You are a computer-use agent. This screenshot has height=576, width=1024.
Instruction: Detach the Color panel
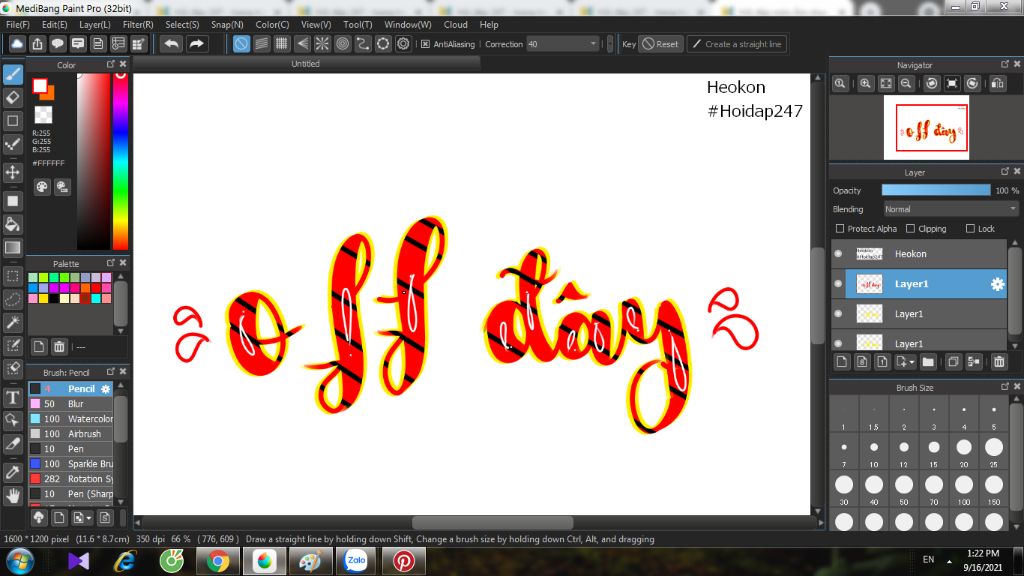click(110, 64)
